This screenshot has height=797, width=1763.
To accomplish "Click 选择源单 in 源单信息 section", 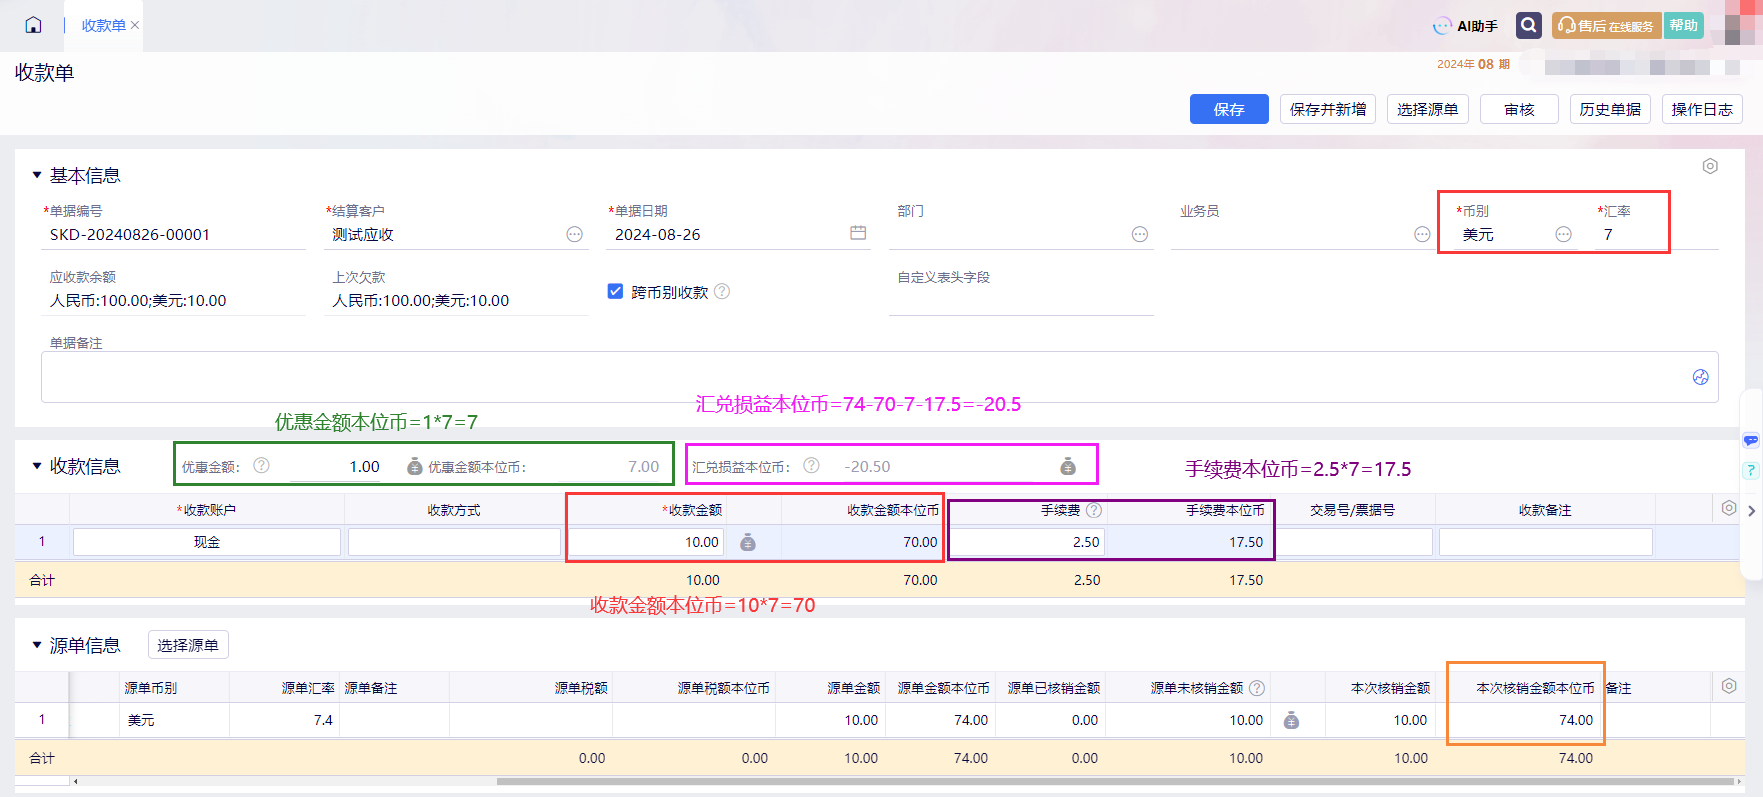I will [188, 645].
